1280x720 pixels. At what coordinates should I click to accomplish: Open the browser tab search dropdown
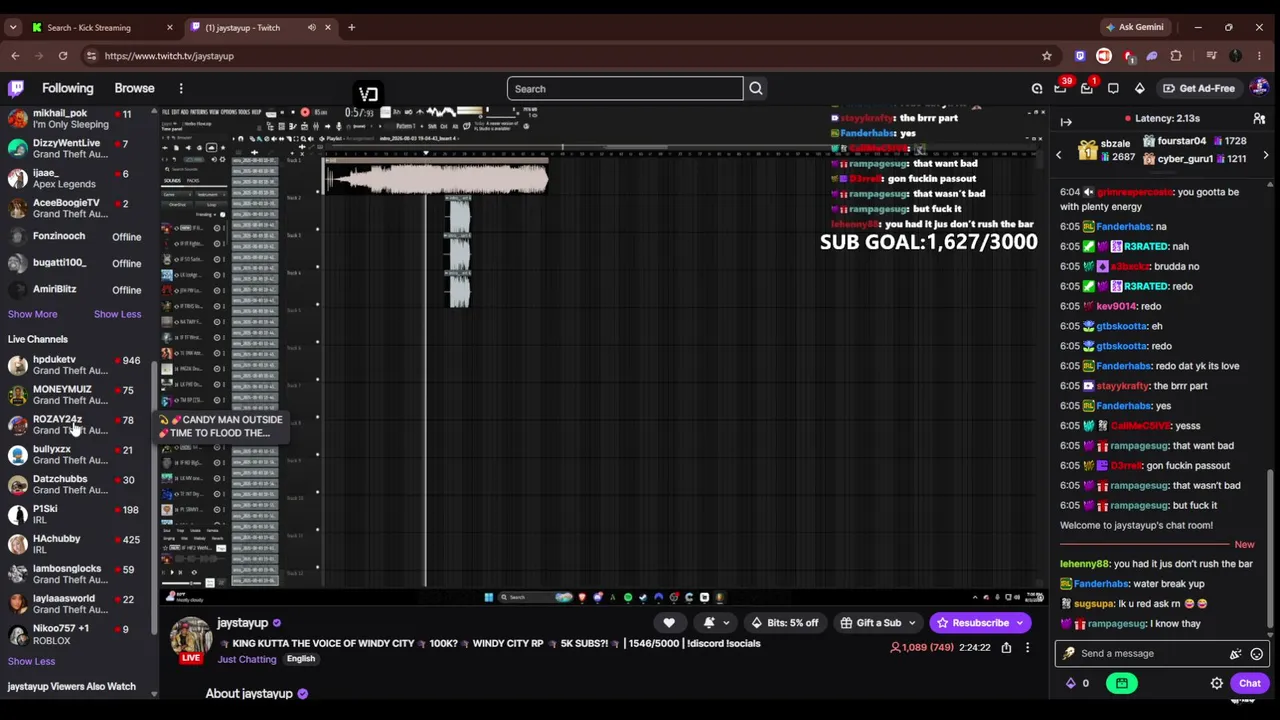(x=13, y=27)
